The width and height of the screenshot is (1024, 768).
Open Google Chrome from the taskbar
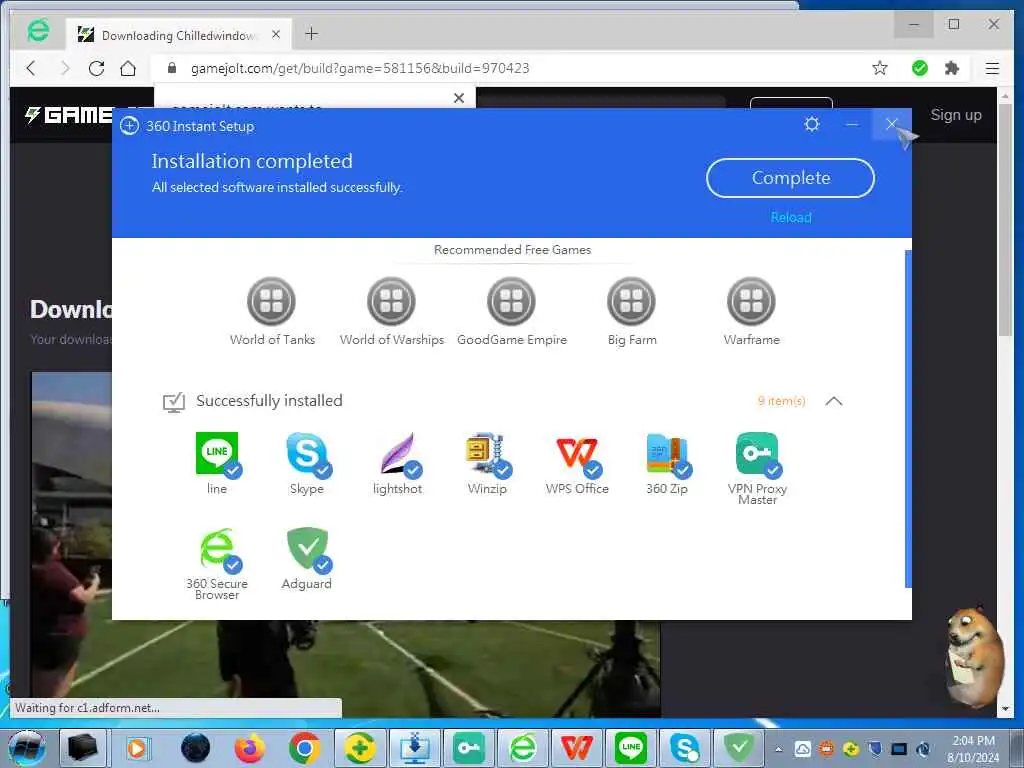[304, 748]
